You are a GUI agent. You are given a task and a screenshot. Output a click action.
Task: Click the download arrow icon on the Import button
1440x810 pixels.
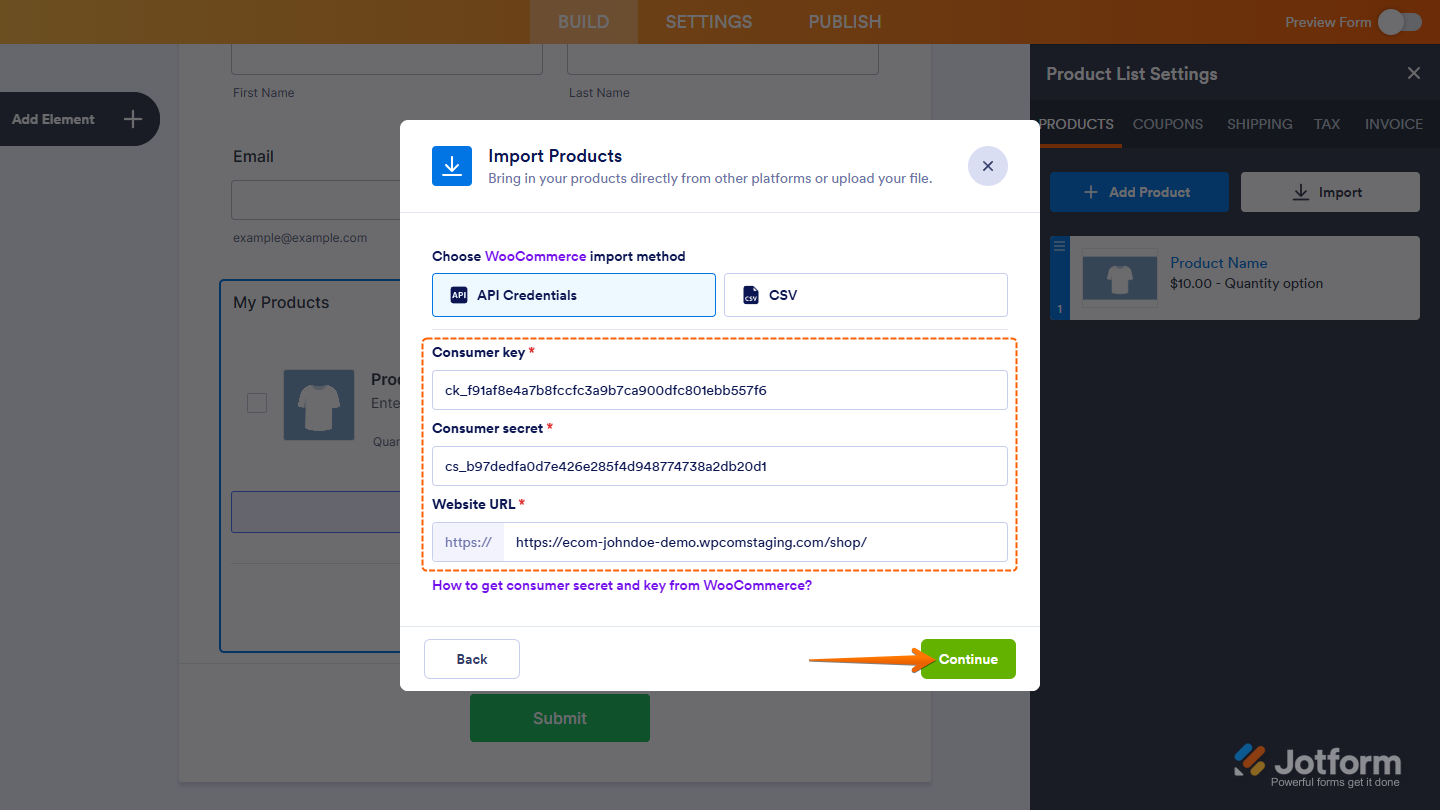1300,191
